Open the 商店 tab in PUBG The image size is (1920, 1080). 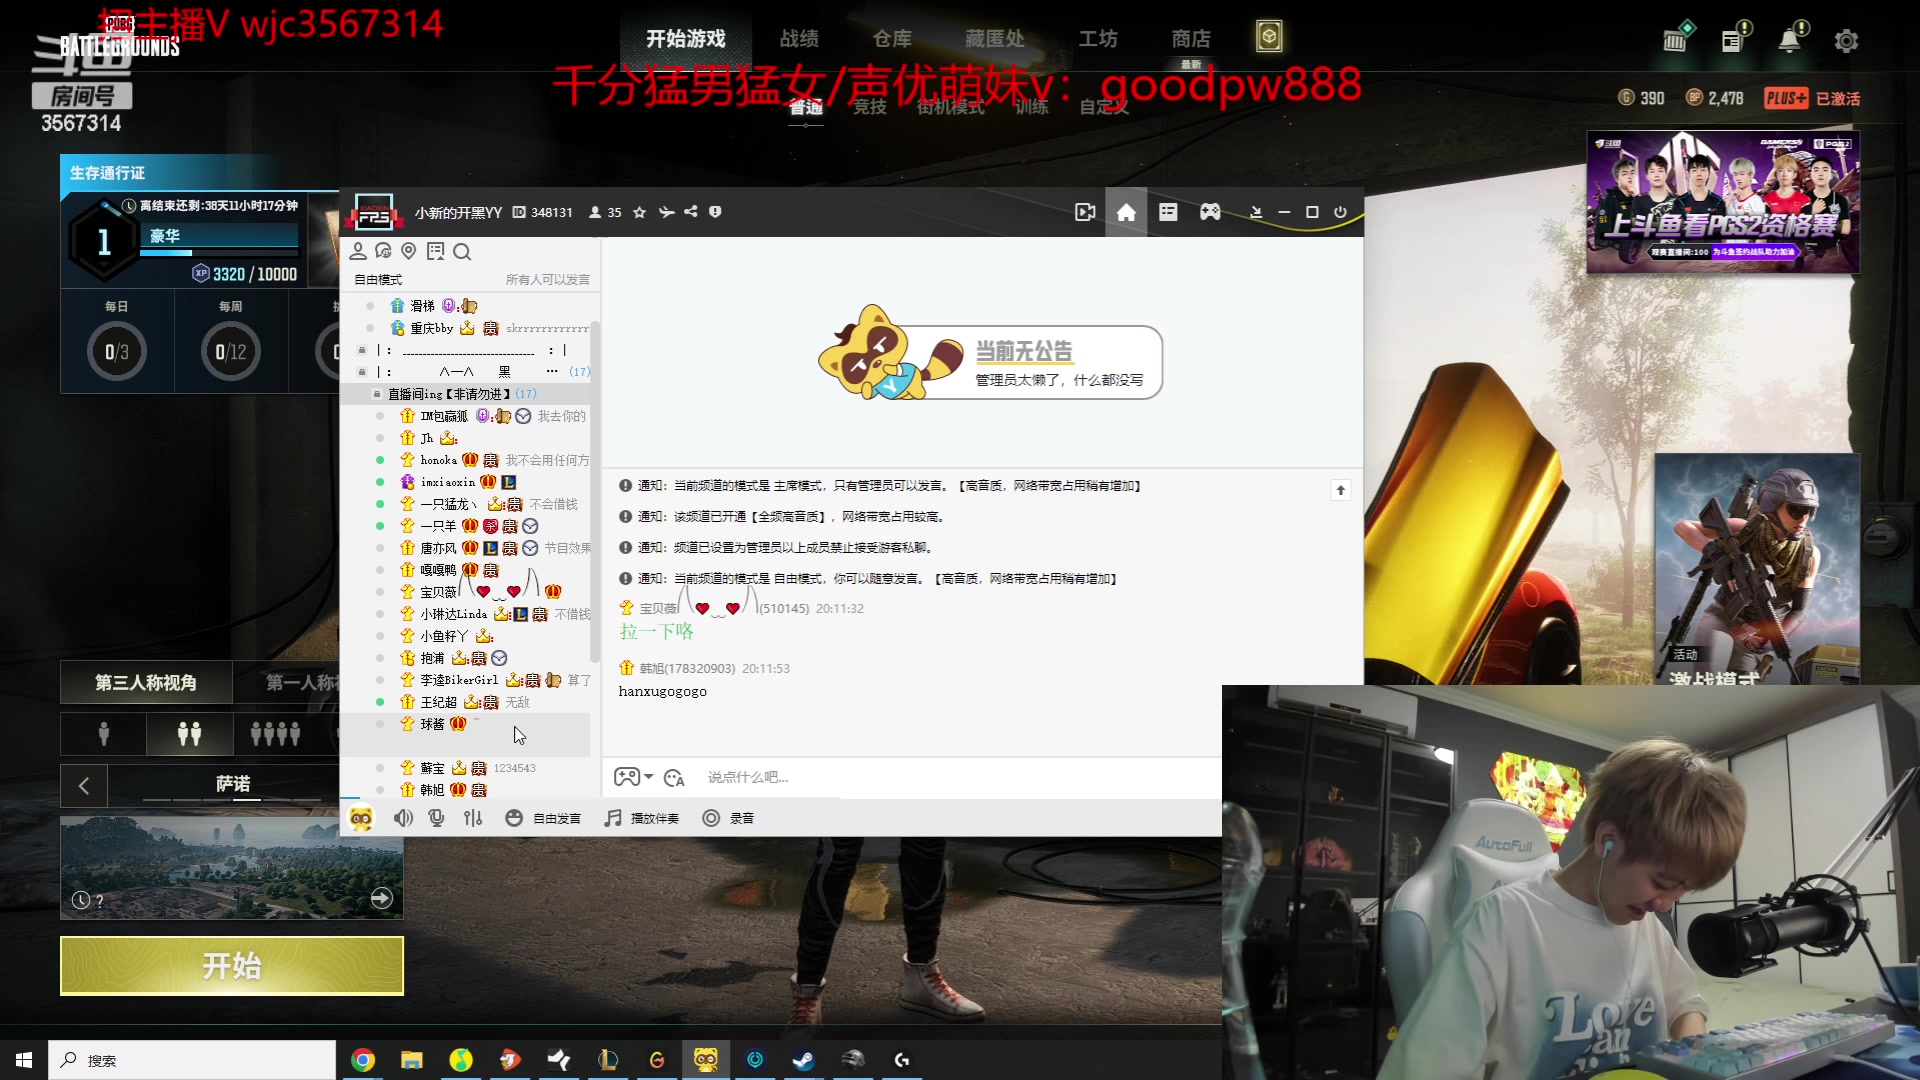pyautogui.click(x=1190, y=39)
